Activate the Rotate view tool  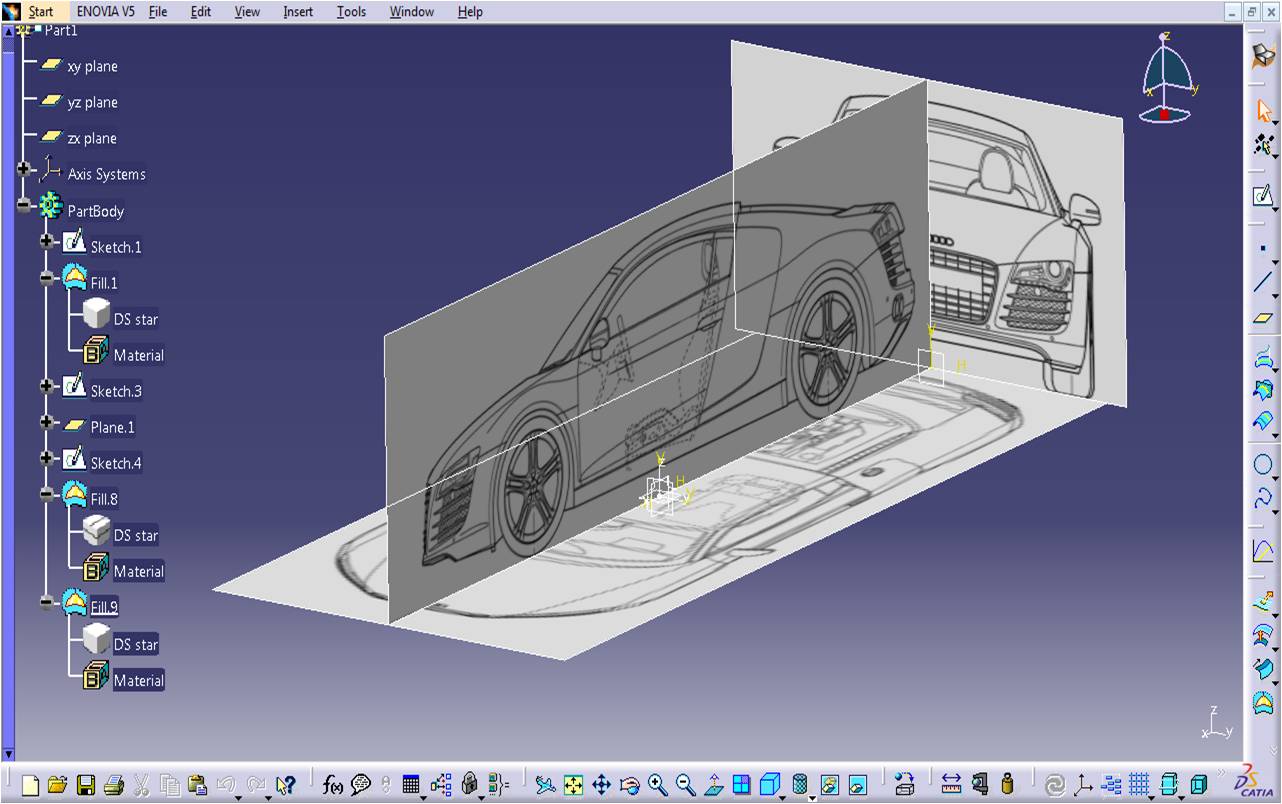point(629,785)
